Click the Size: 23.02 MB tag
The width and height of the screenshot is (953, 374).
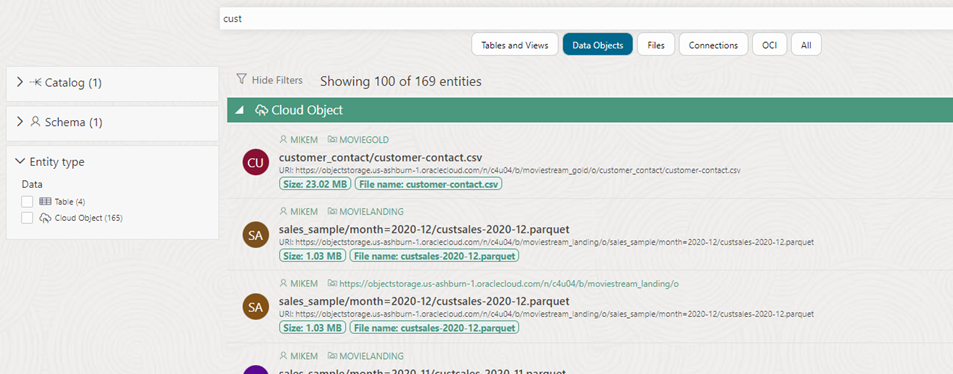click(315, 184)
